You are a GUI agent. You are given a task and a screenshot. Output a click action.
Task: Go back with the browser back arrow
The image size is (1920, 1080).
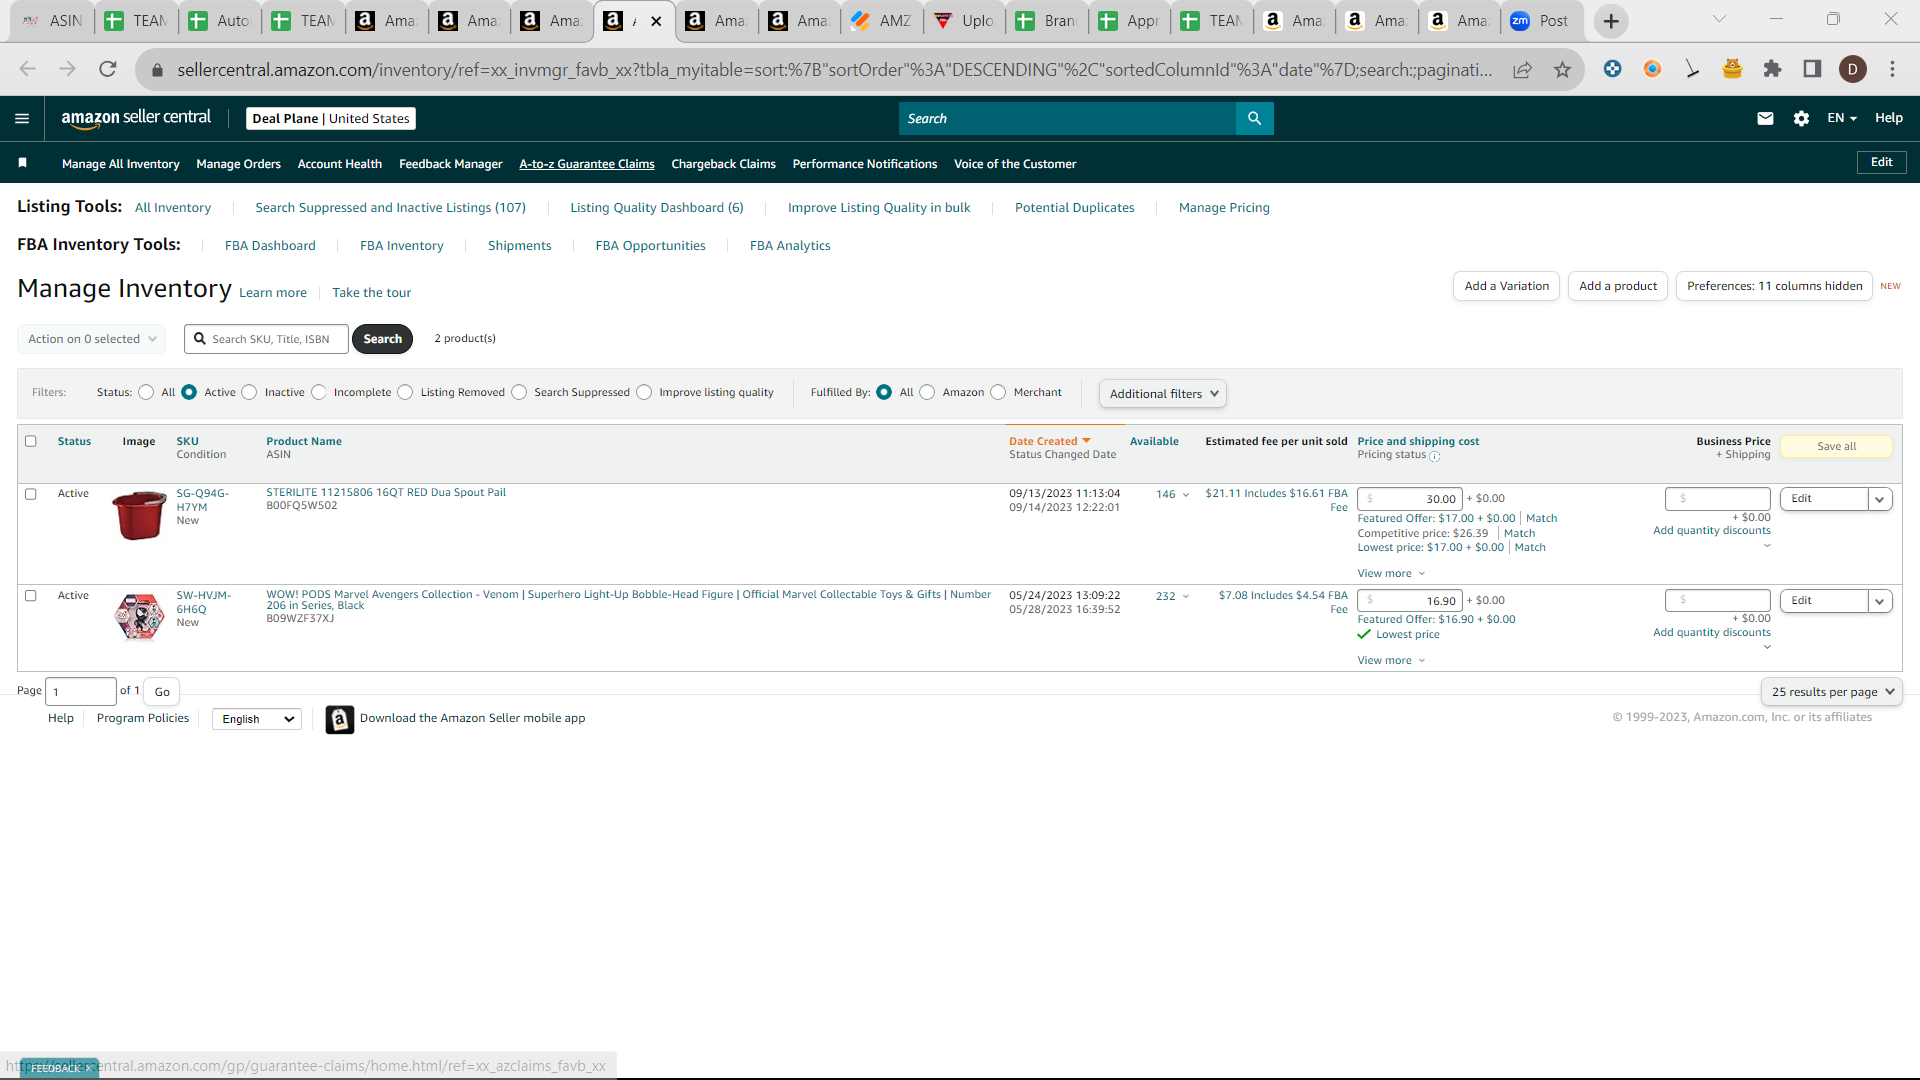[x=27, y=69]
